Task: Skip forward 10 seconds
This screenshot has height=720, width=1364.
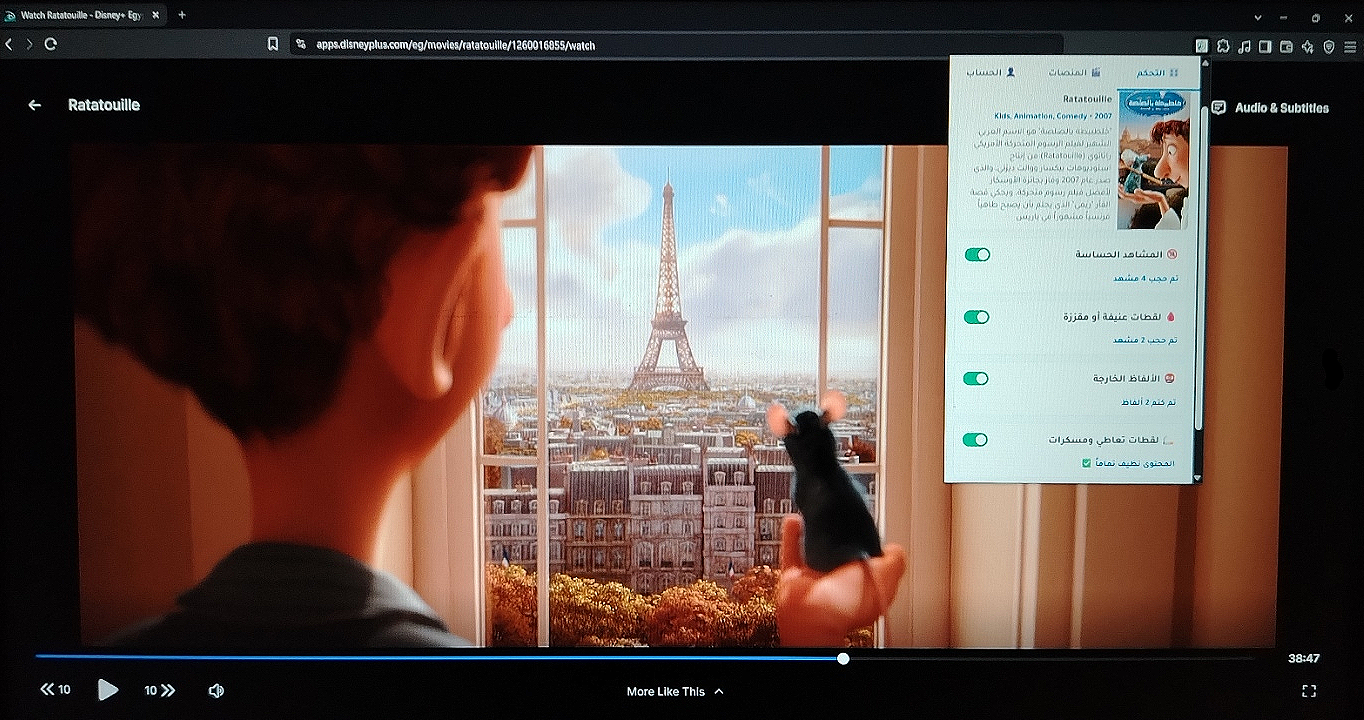Action: click(160, 690)
